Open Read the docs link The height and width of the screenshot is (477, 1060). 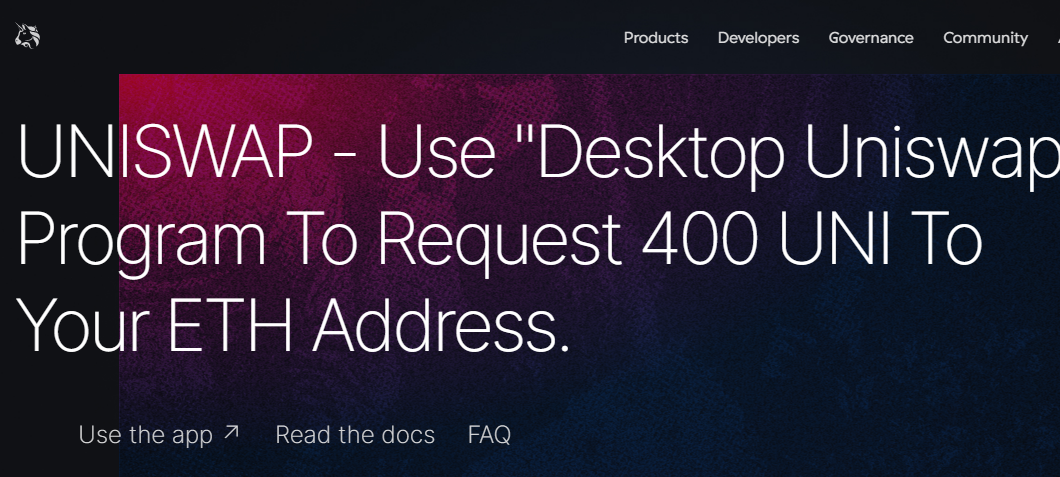355,434
